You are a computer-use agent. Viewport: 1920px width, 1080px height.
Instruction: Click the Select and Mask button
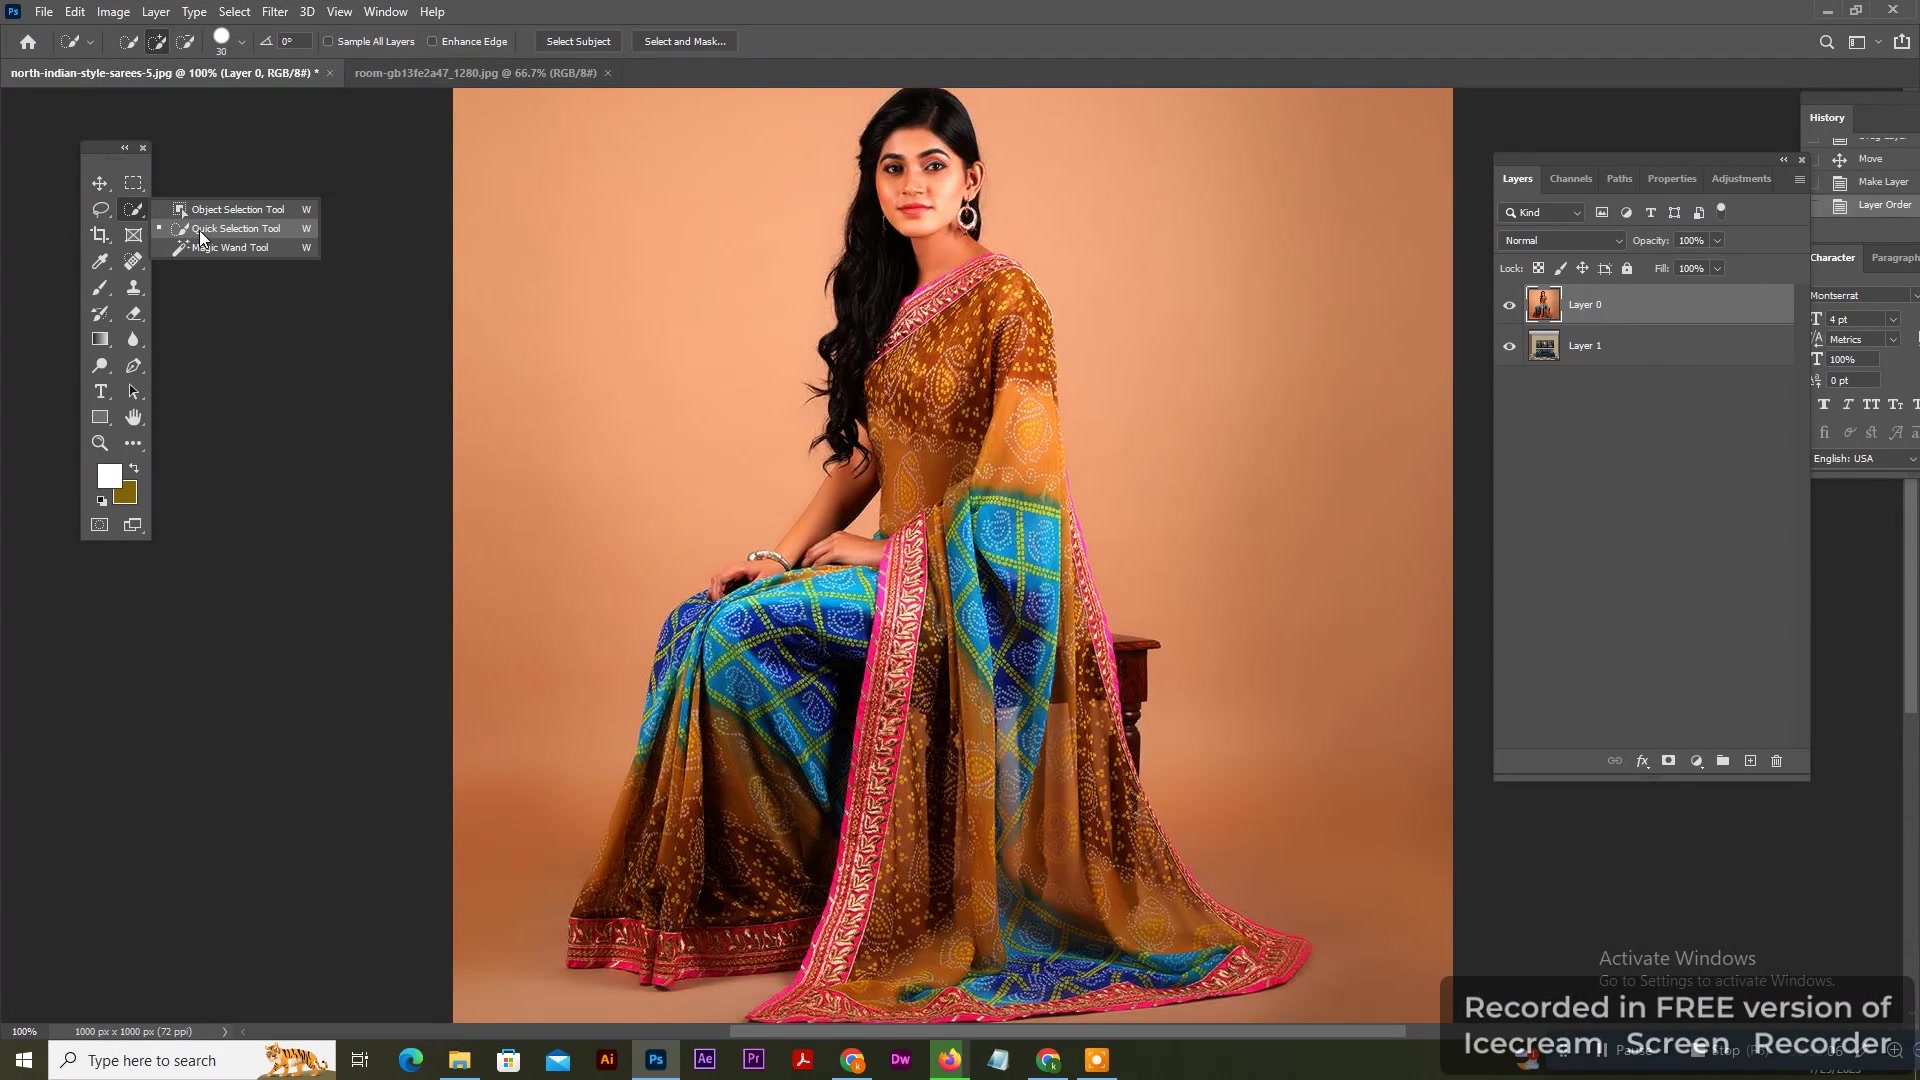point(685,42)
